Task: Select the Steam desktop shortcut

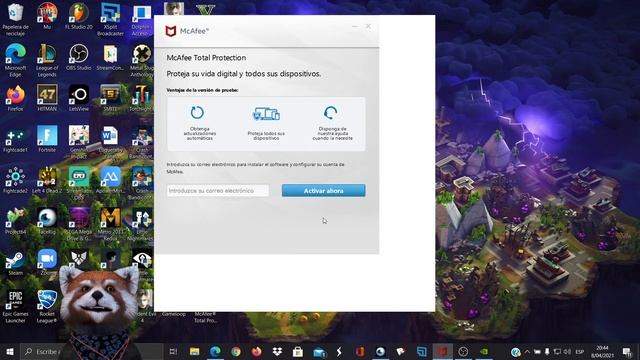Action: (x=16, y=262)
